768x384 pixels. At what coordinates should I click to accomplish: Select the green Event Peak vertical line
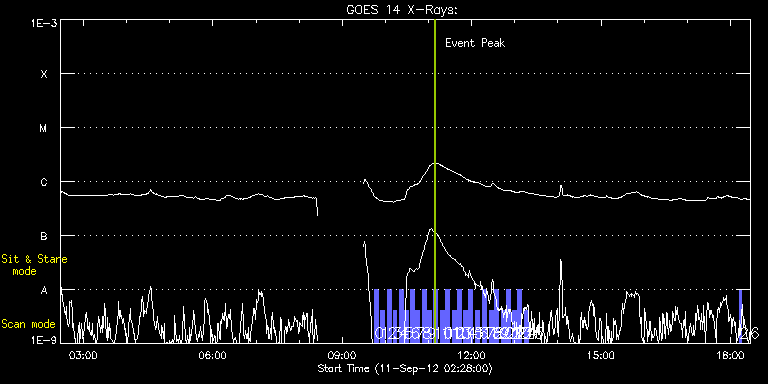[434, 181]
